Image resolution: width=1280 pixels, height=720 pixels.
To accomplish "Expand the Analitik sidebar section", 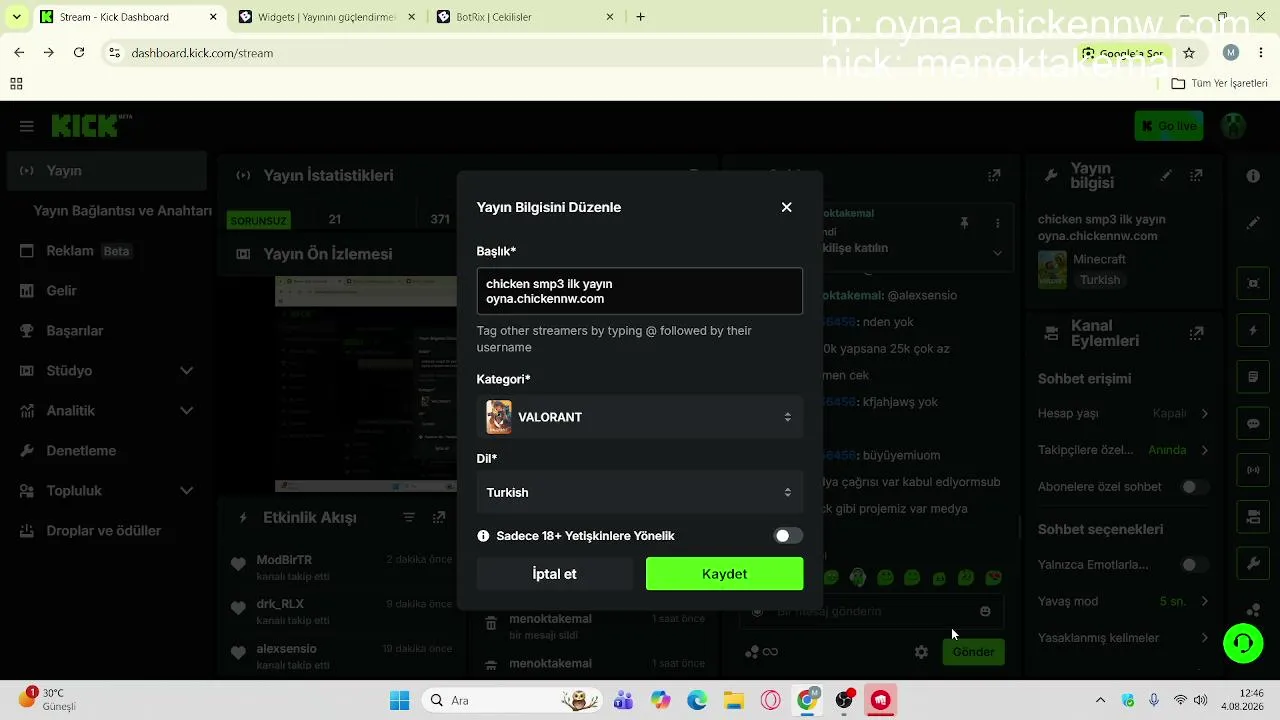I will pyautogui.click(x=107, y=411).
